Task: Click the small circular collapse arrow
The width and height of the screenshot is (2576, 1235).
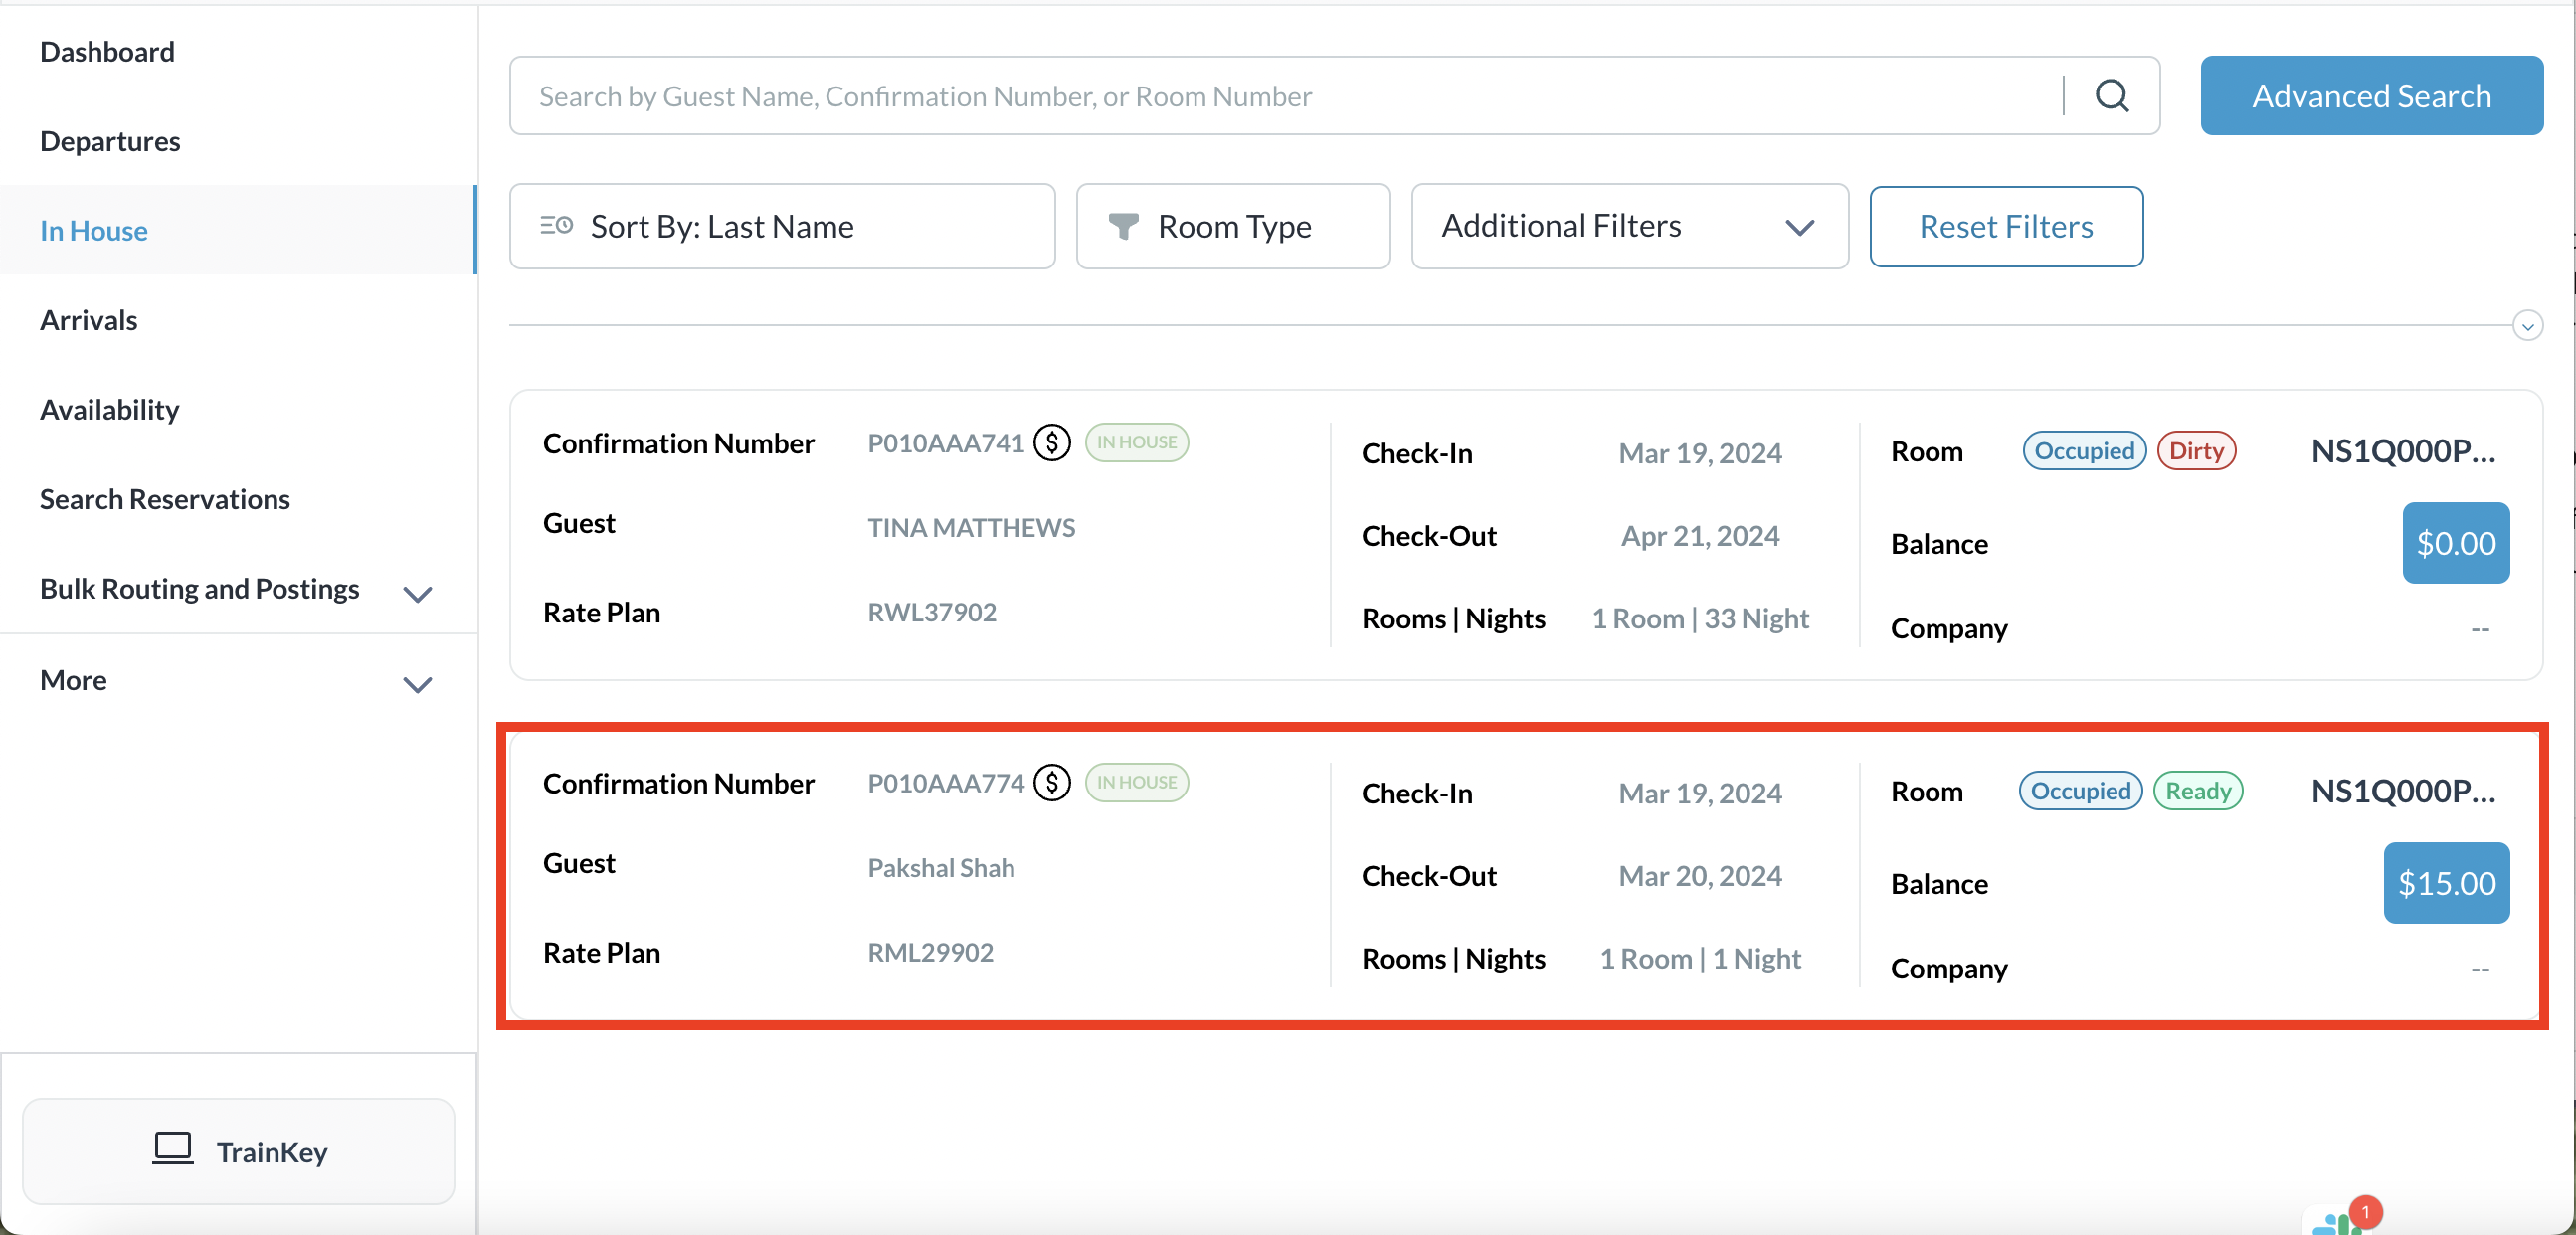Action: pyautogui.click(x=2527, y=326)
